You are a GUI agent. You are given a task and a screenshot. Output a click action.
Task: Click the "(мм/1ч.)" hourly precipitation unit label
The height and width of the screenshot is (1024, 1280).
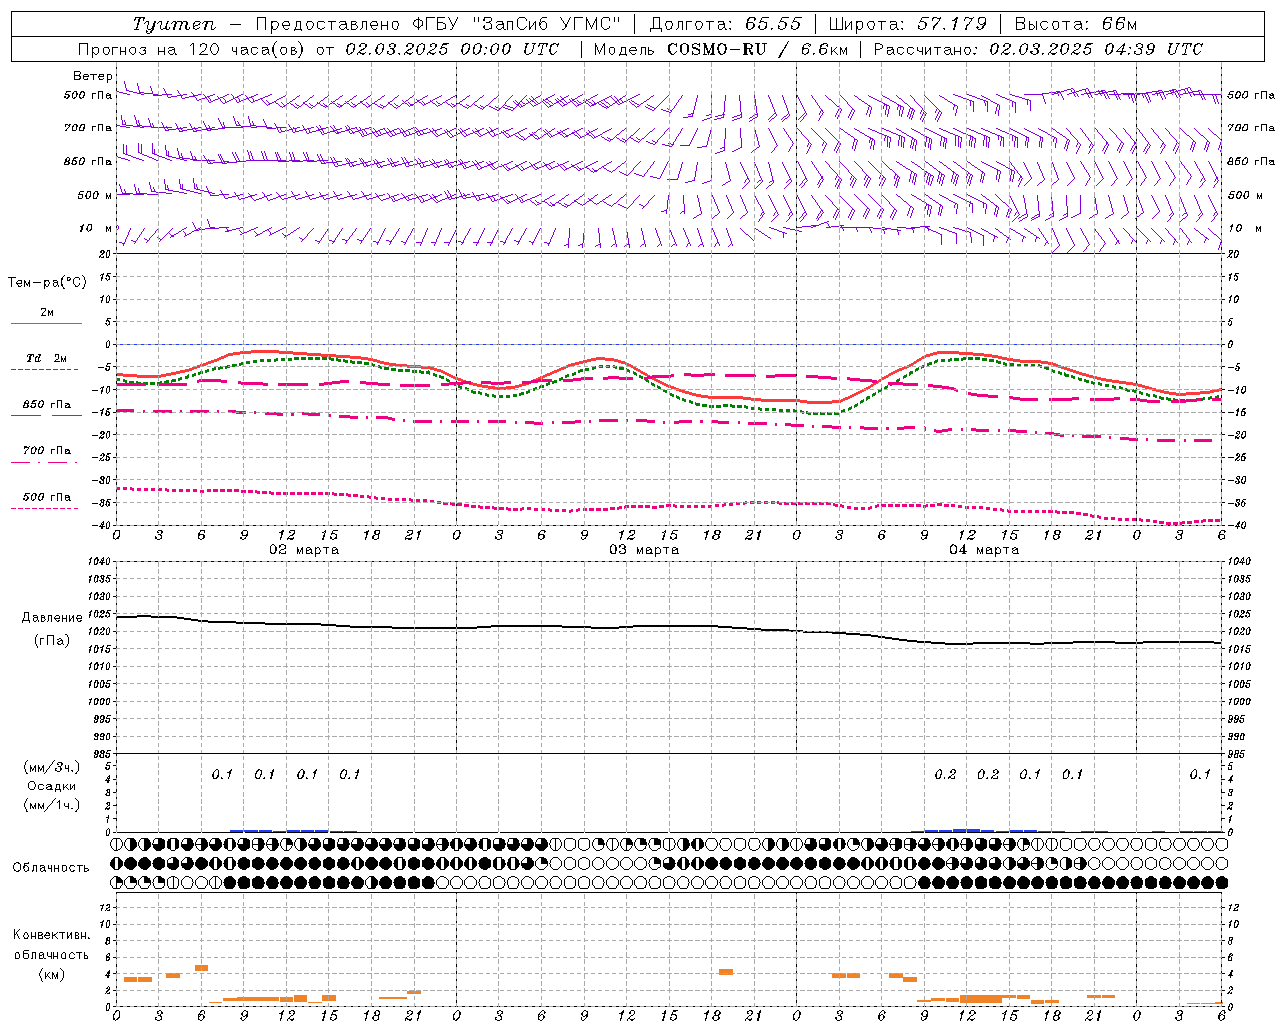[x=52, y=805]
